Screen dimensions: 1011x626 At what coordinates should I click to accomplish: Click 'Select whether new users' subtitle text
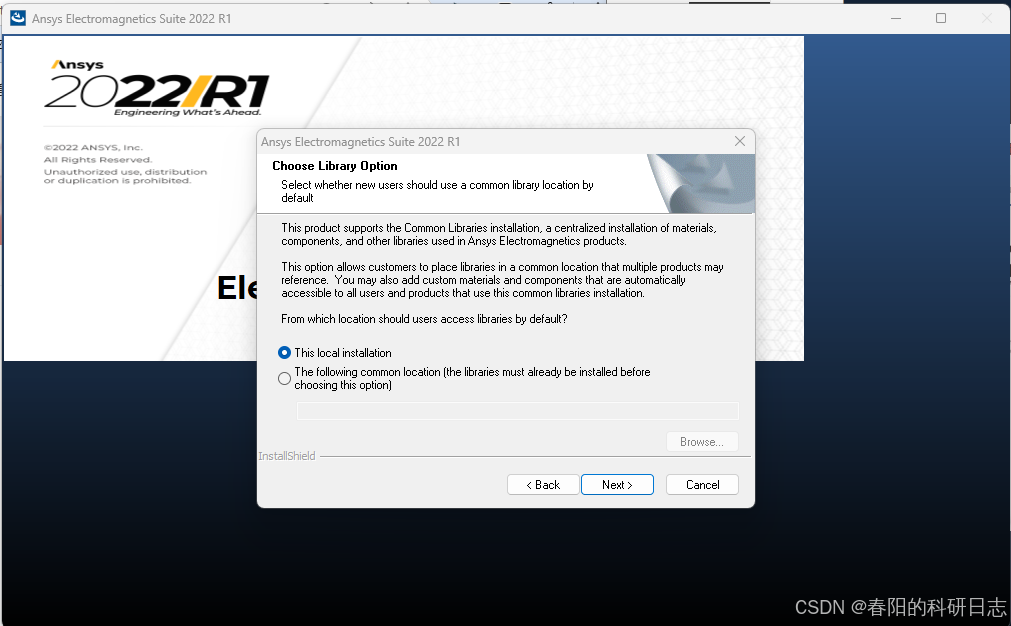[x=437, y=191]
